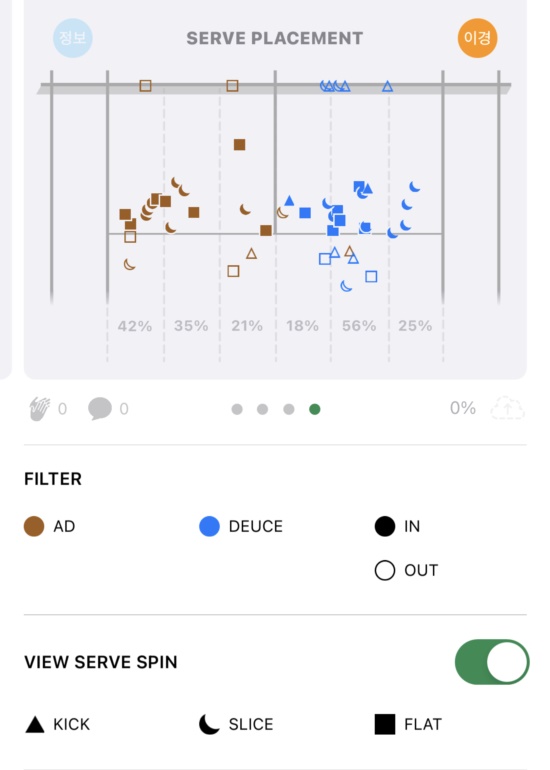Tap the 0% upload progress label
550x770 pixels.
click(x=463, y=408)
